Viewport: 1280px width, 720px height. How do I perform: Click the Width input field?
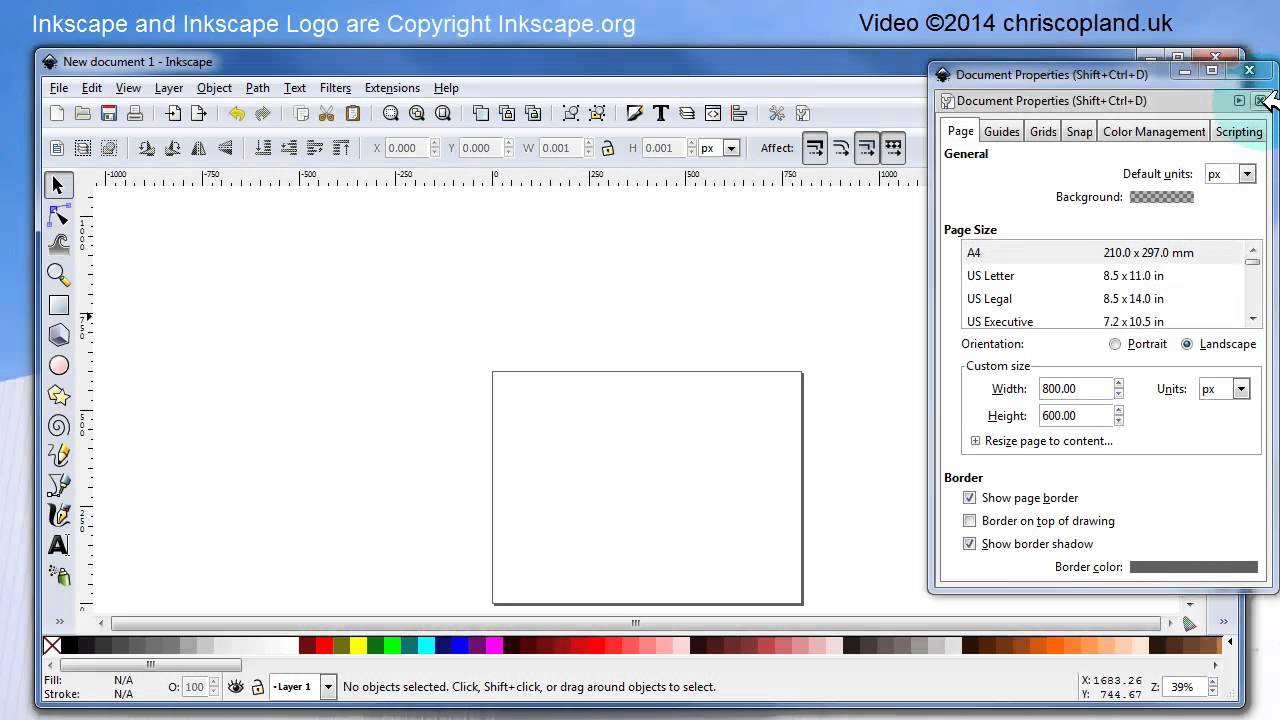[1076, 389]
